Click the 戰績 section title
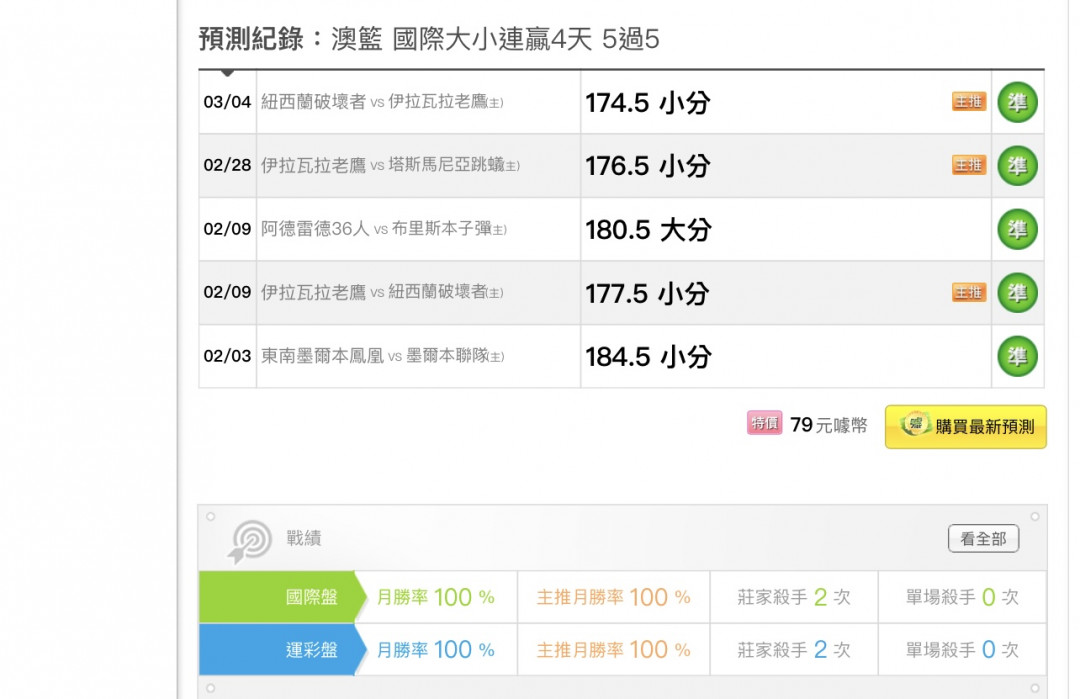Screen dimensions: 1080x699 304,539
